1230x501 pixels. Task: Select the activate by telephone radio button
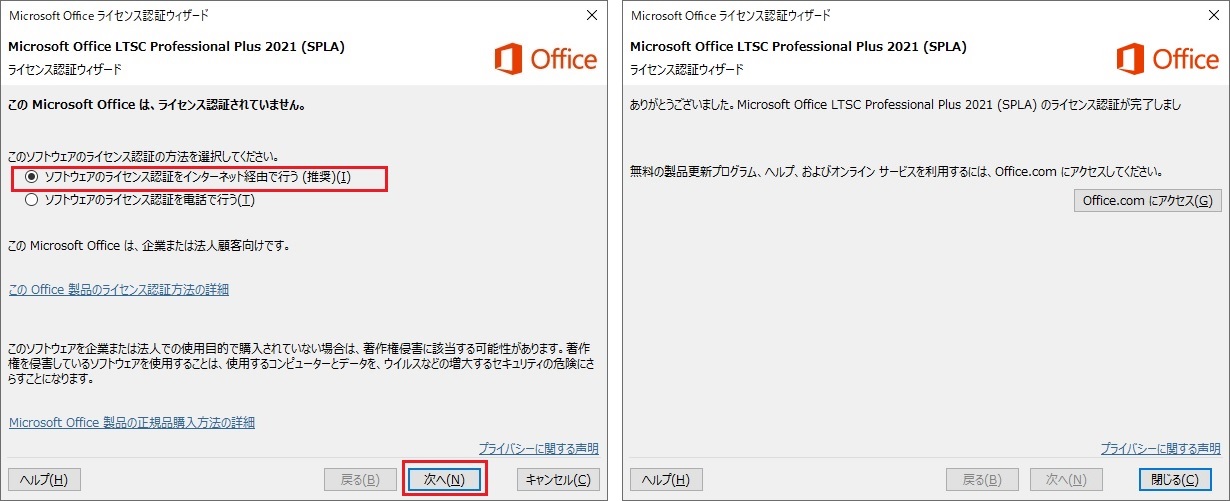click(32, 200)
